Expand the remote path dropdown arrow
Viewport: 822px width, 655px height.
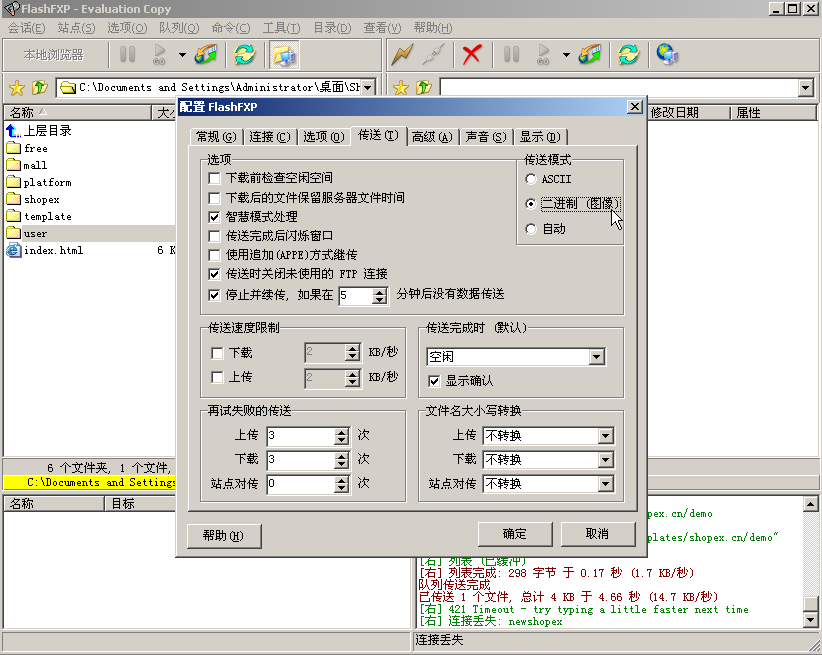806,88
